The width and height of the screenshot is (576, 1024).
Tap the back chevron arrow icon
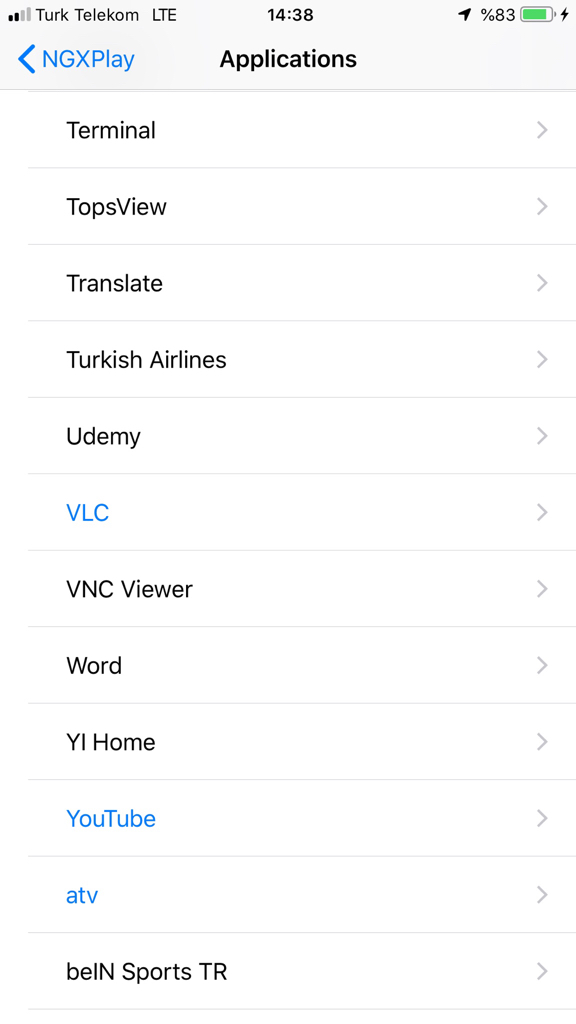(x=26, y=59)
